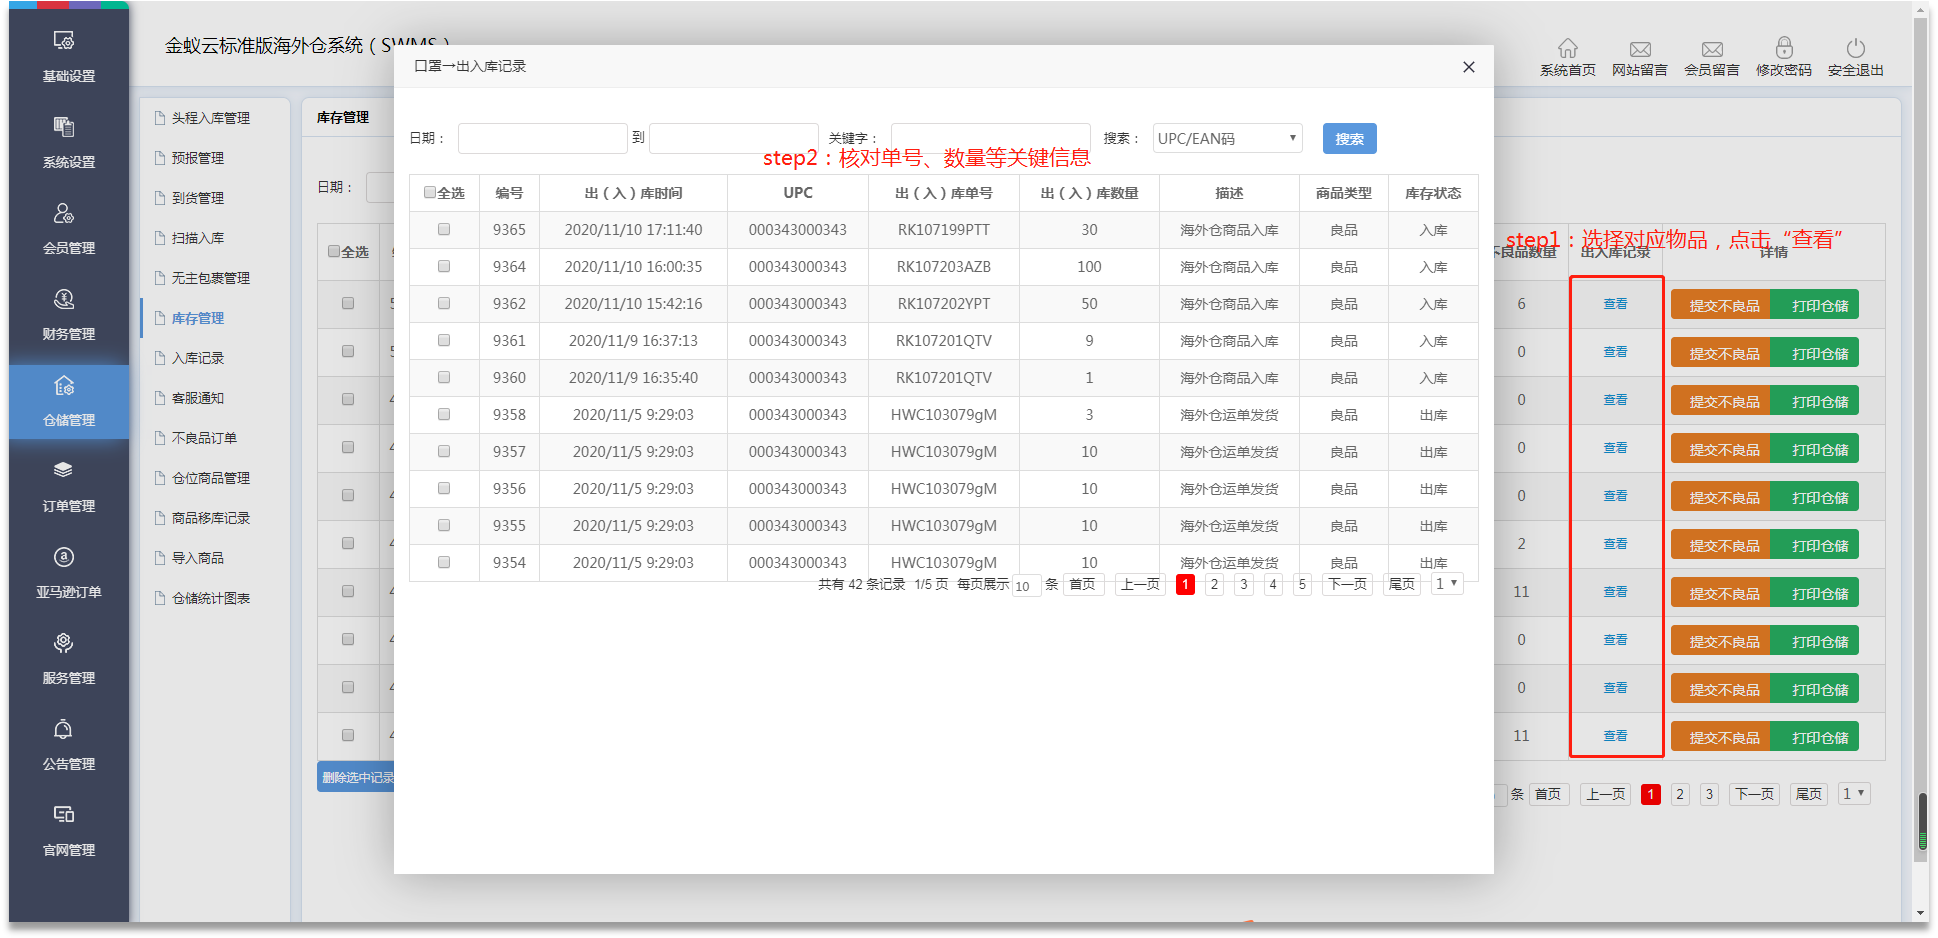Open the 财务管理 sidebar icon
Image resolution: width=1938 pixels, height=938 pixels.
tap(64, 300)
